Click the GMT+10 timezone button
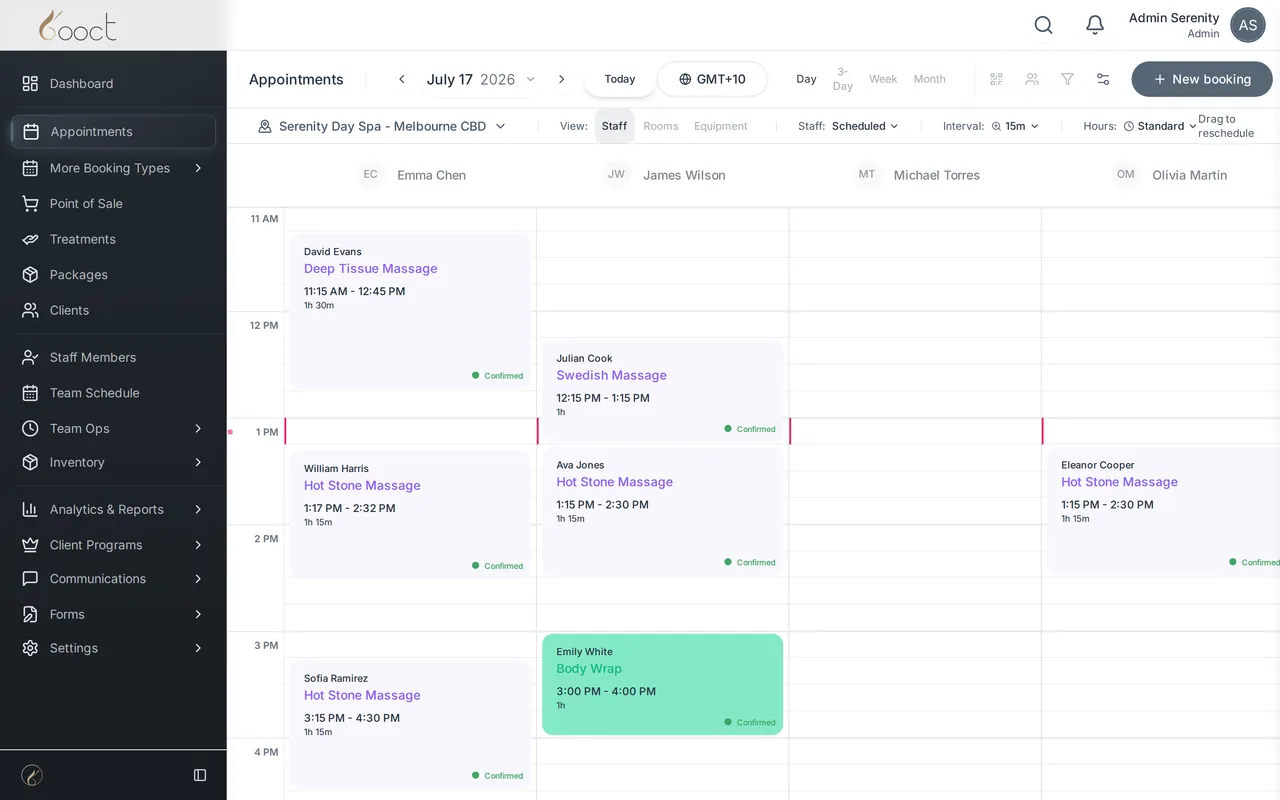The height and width of the screenshot is (800, 1280). (x=712, y=79)
